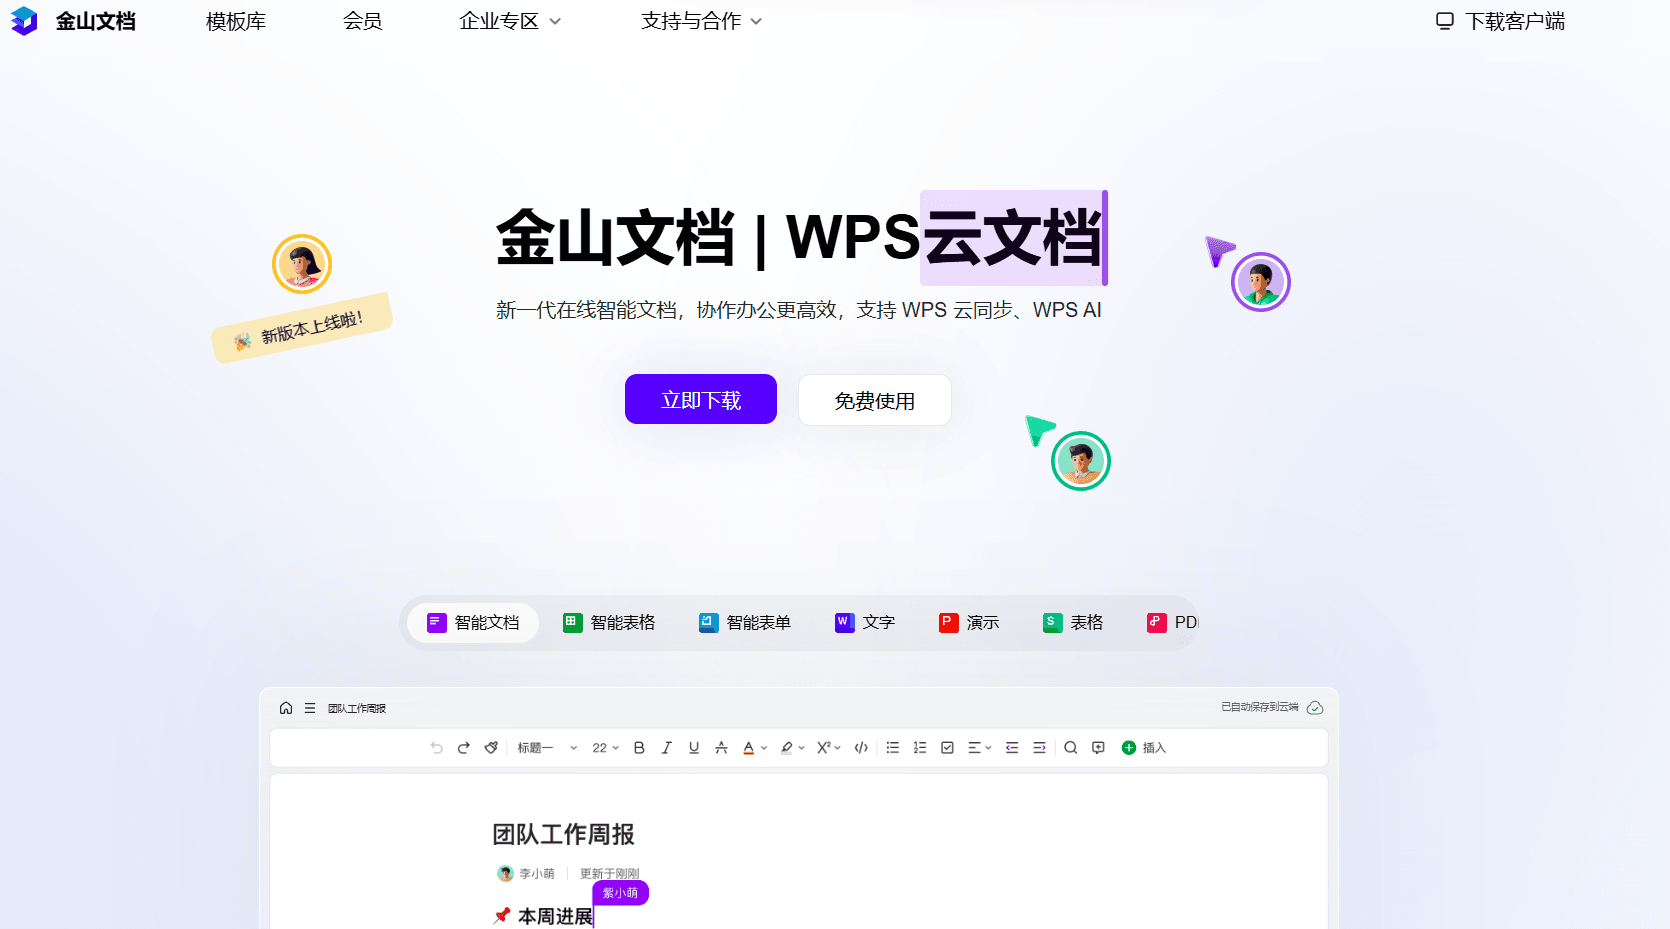
Task: Switch to the 表格 tab
Action: click(x=1073, y=623)
